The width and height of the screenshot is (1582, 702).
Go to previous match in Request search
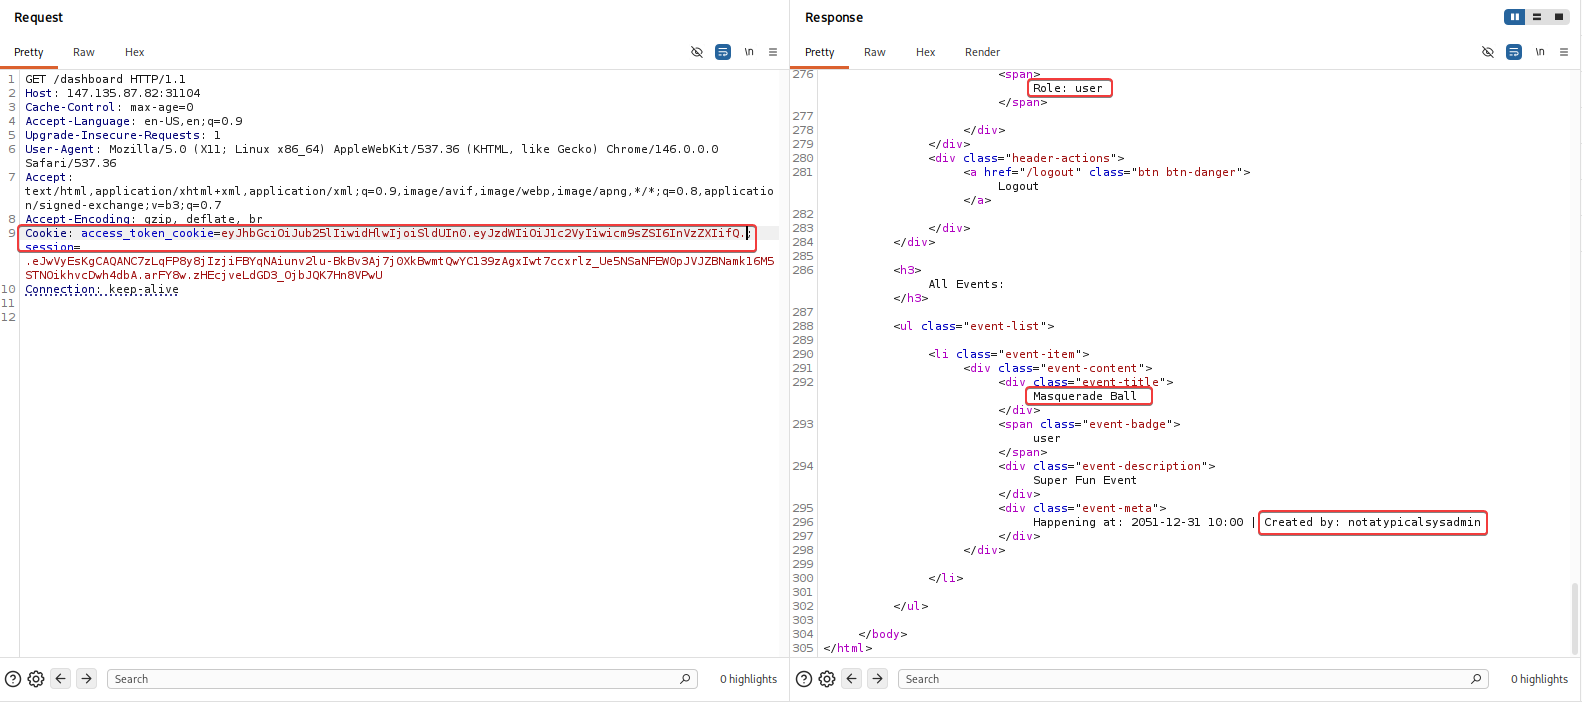click(x=61, y=679)
